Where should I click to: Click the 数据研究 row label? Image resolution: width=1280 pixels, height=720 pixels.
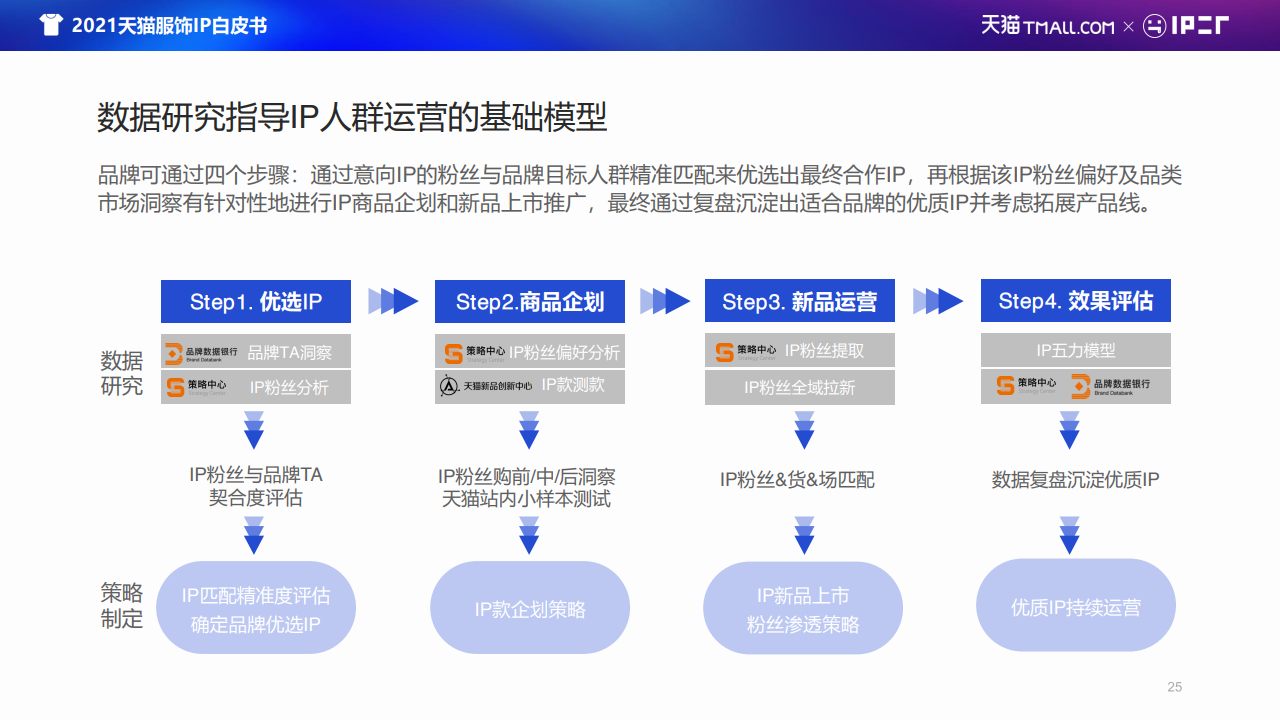coord(121,373)
